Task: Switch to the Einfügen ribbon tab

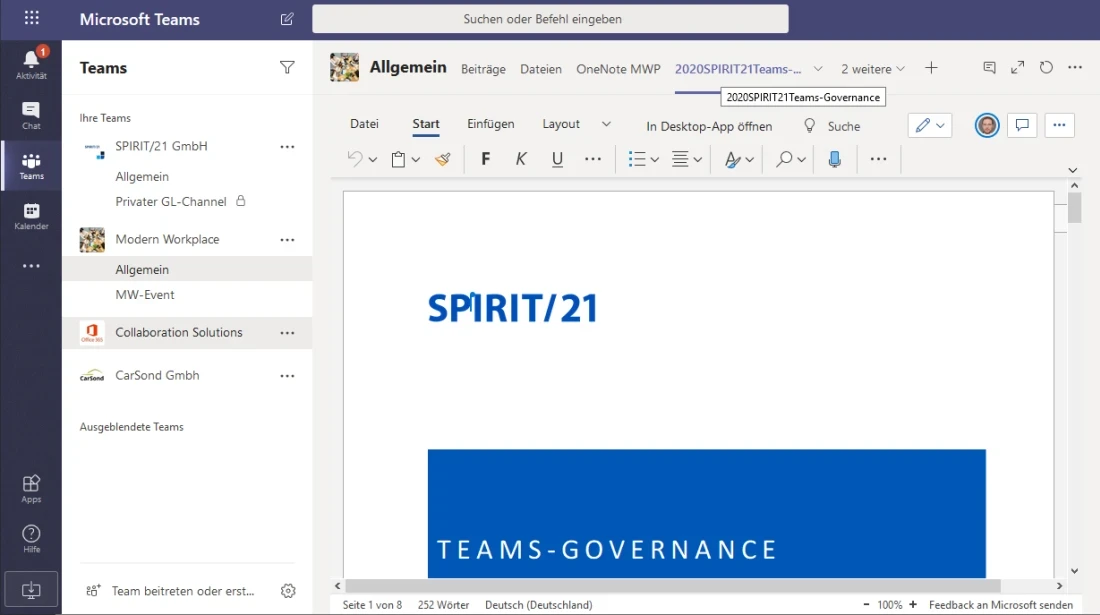Action: 490,124
